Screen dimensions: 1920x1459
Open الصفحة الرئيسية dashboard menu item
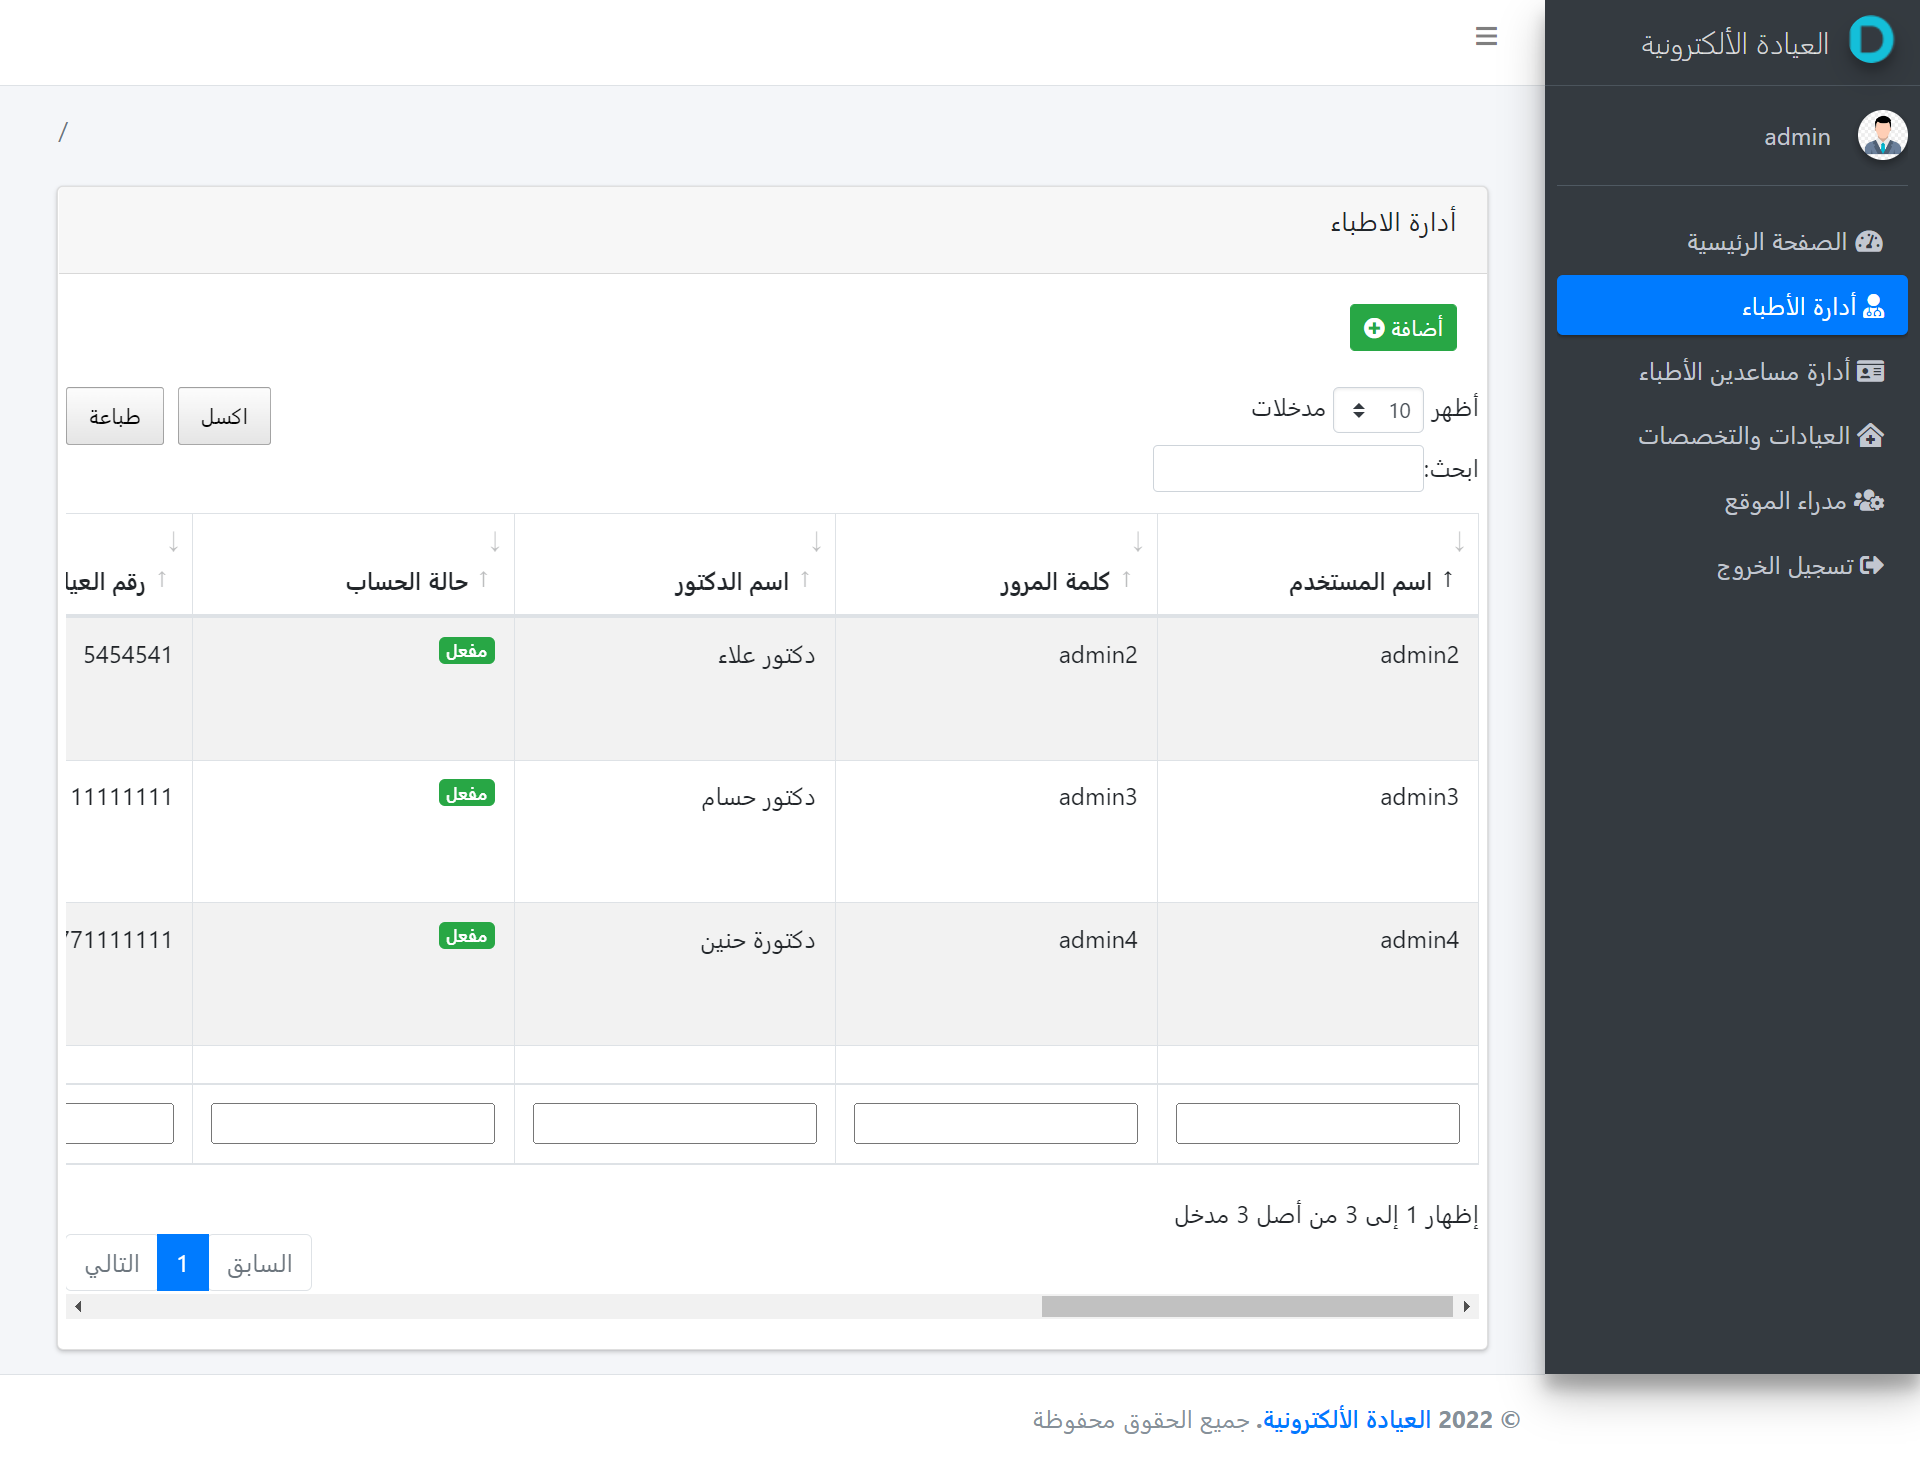[1868, 242]
